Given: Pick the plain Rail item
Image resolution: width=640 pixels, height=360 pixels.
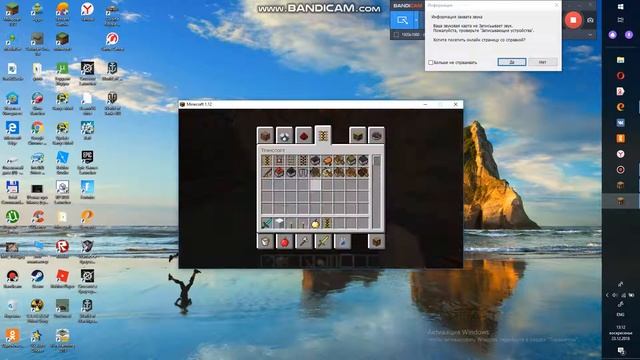Looking at the screenshot, I should pyautogui.click(x=291, y=160).
